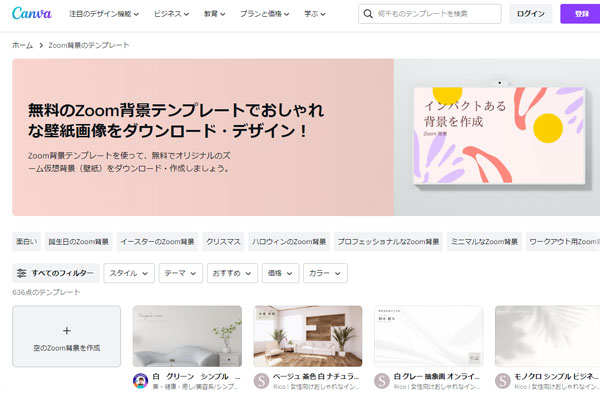This screenshot has width=600, height=400.
Task: Click the ログイン button
Action: click(531, 14)
